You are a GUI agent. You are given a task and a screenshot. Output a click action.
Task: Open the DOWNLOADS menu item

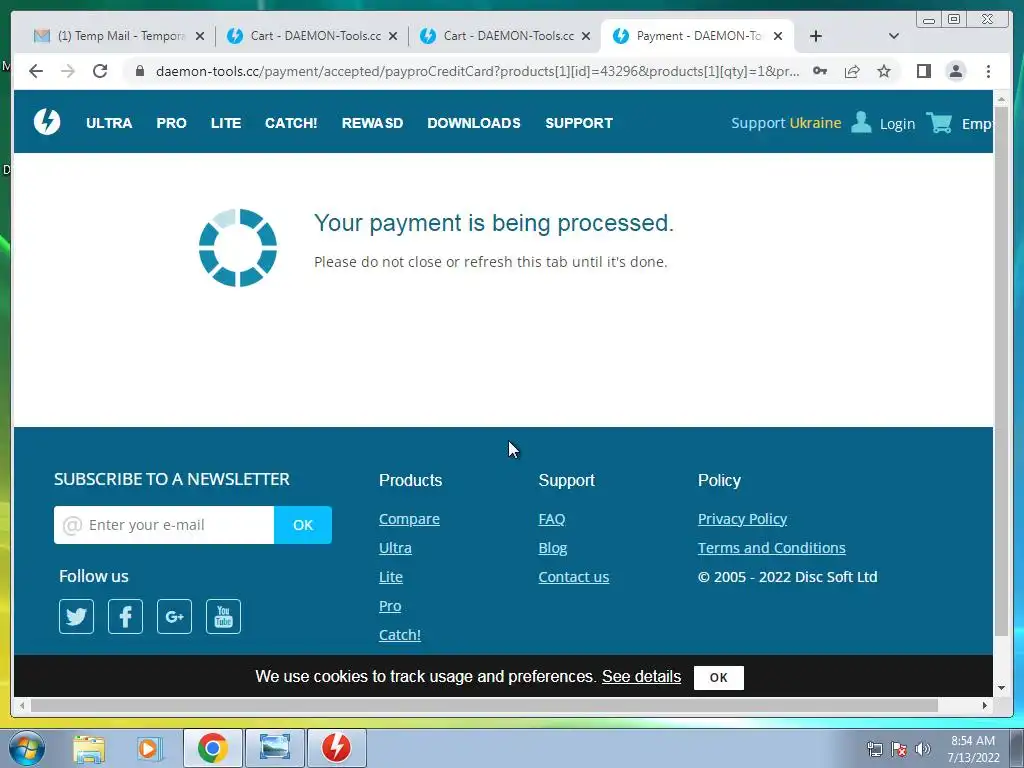[x=474, y=123]
